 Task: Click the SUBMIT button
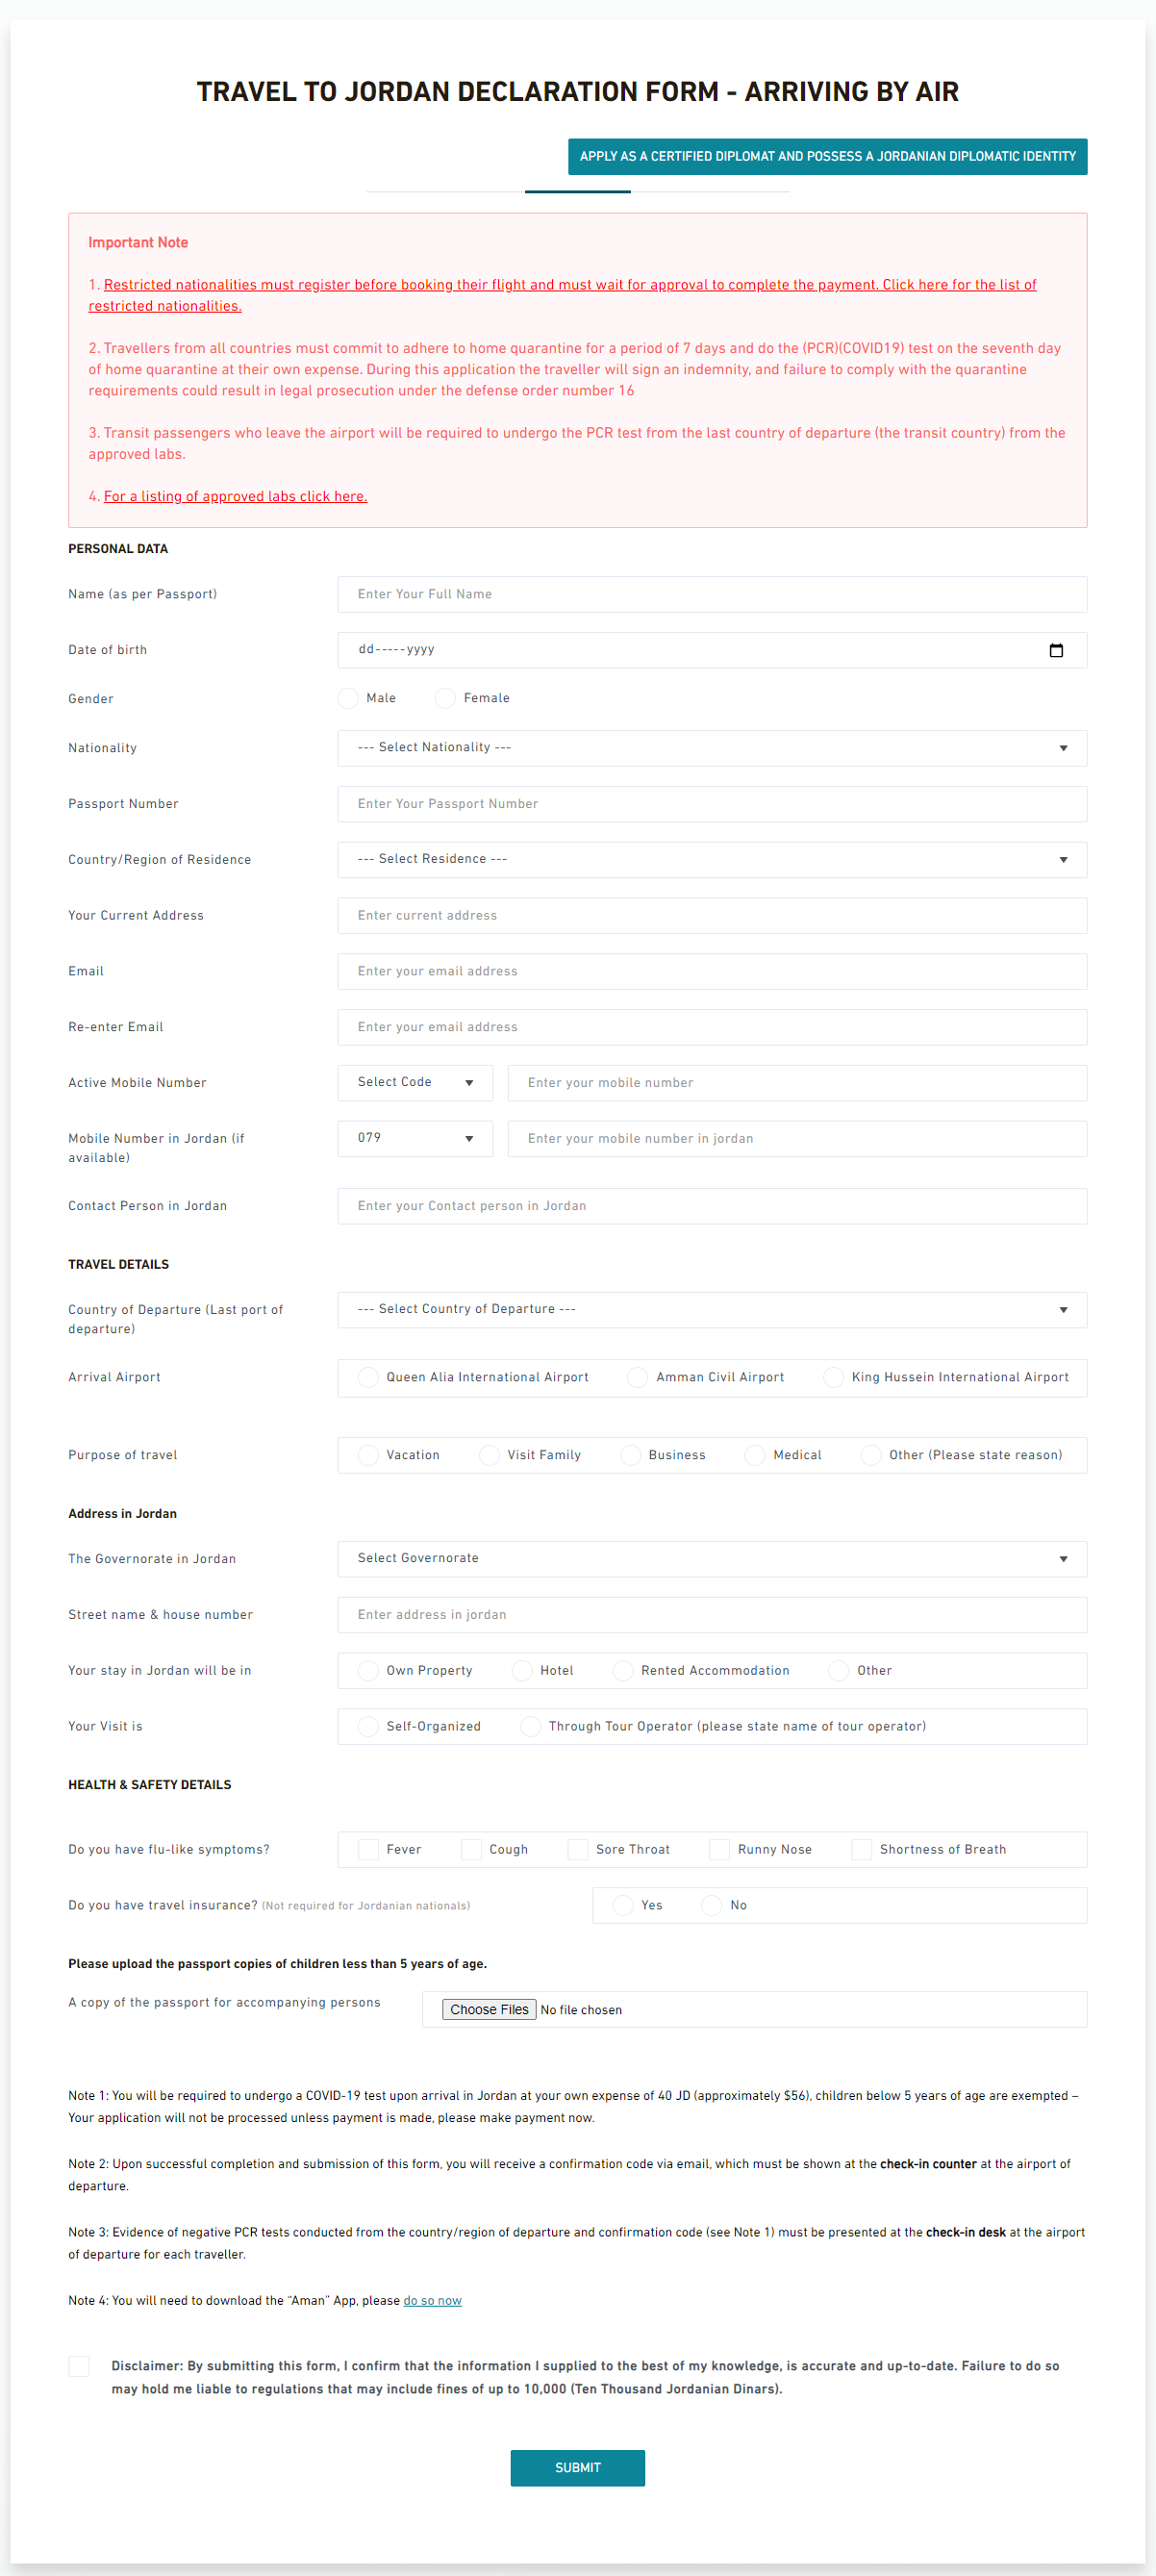pyautogui.click(x=577, y=2468)
